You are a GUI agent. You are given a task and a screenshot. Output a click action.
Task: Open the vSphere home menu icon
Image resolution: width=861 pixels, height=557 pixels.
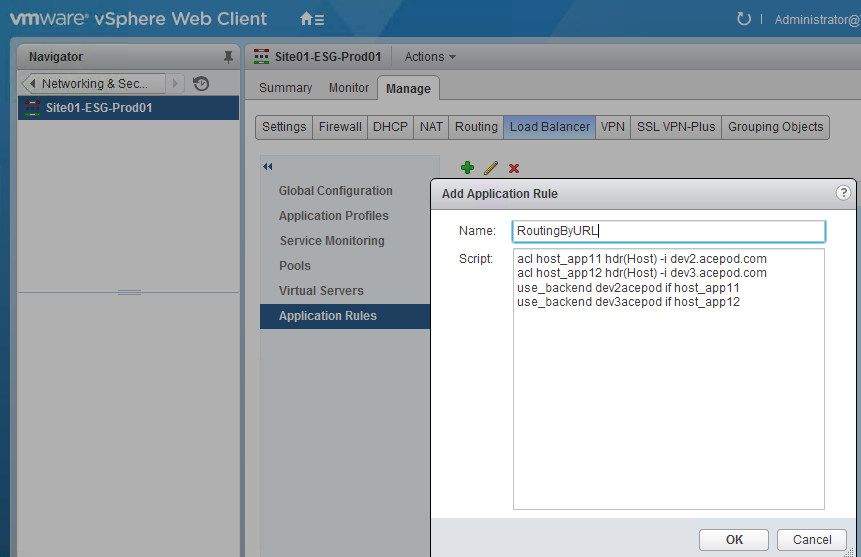pyautogui.click(x=312, y=19)
